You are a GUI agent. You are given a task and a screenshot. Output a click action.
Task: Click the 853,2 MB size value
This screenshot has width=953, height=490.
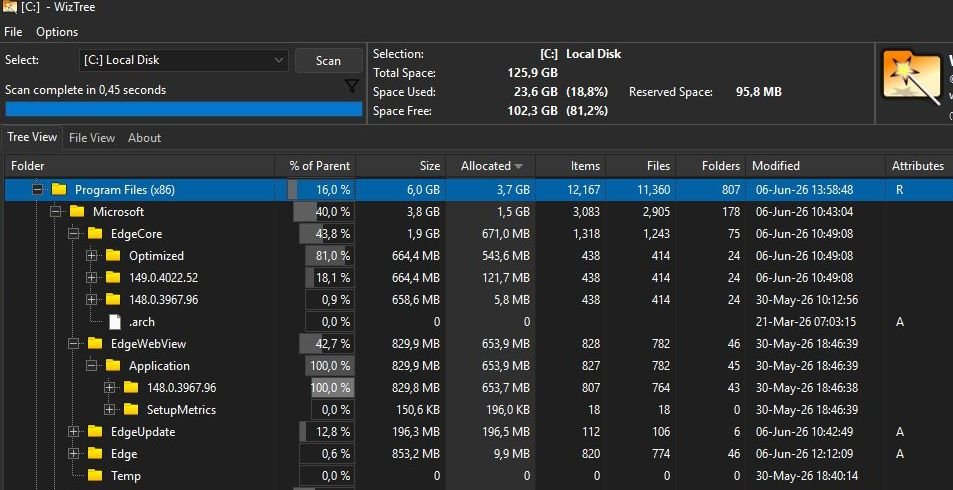tap(416, 454)
